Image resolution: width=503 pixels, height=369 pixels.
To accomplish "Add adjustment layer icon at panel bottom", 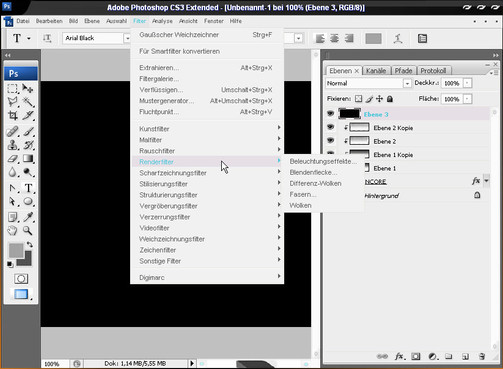I will pyautogui.click(x=432, y=356).
